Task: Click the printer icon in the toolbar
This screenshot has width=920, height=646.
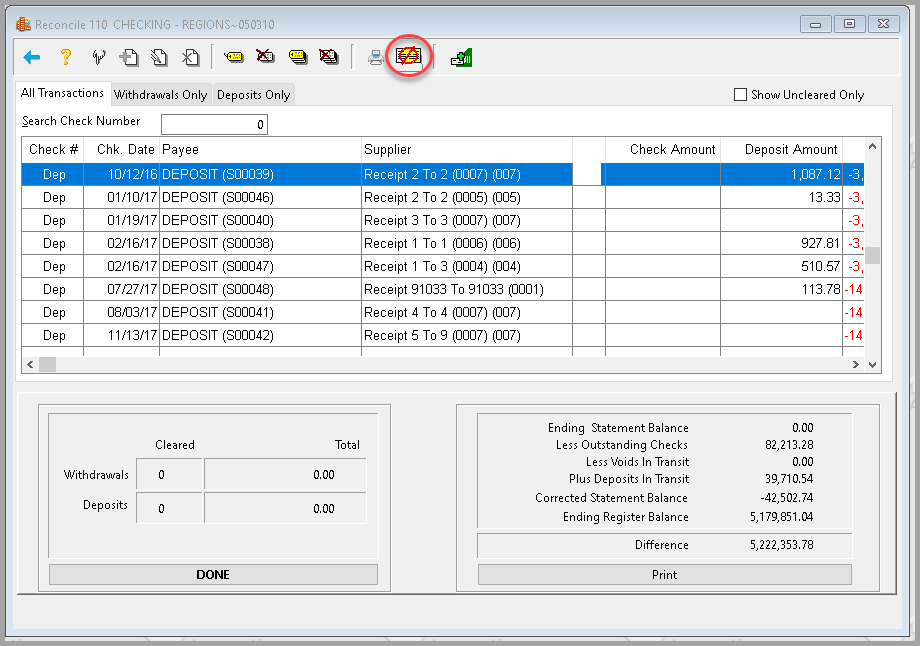Action: (x=376, y=58)
